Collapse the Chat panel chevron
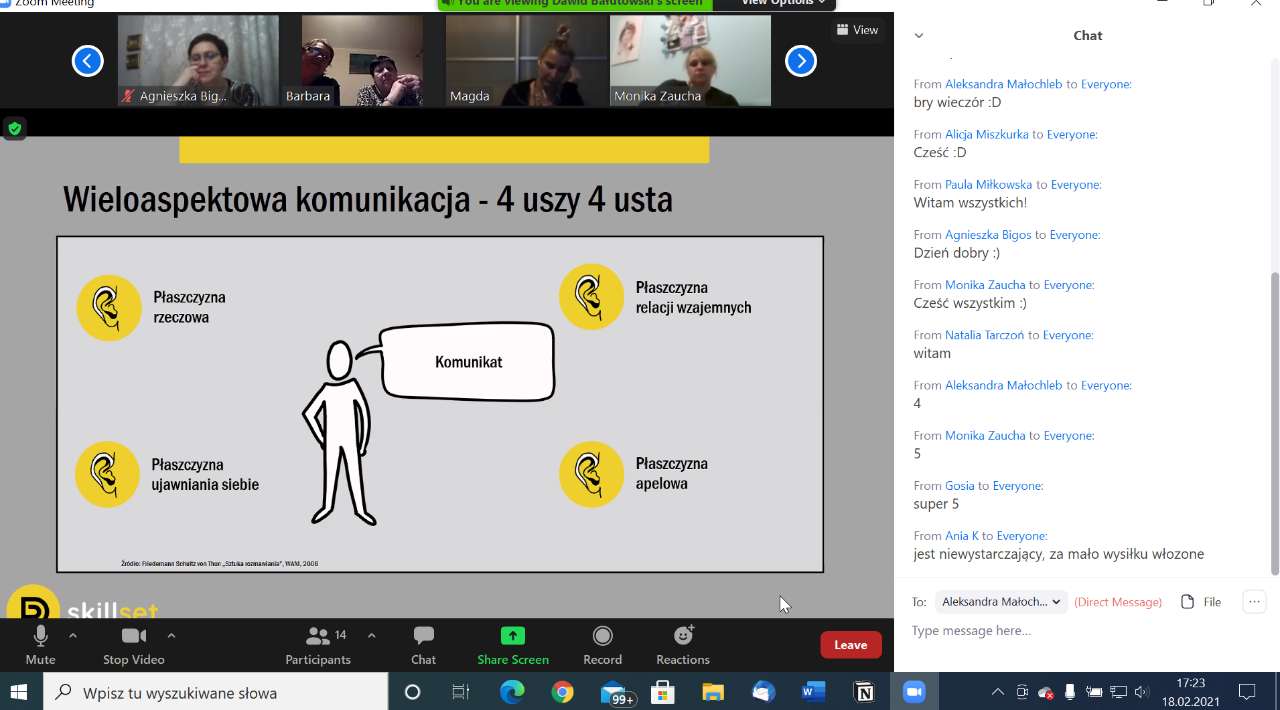Image resolution: width=1280 pixels, height=710 pixels. (919, 36)
